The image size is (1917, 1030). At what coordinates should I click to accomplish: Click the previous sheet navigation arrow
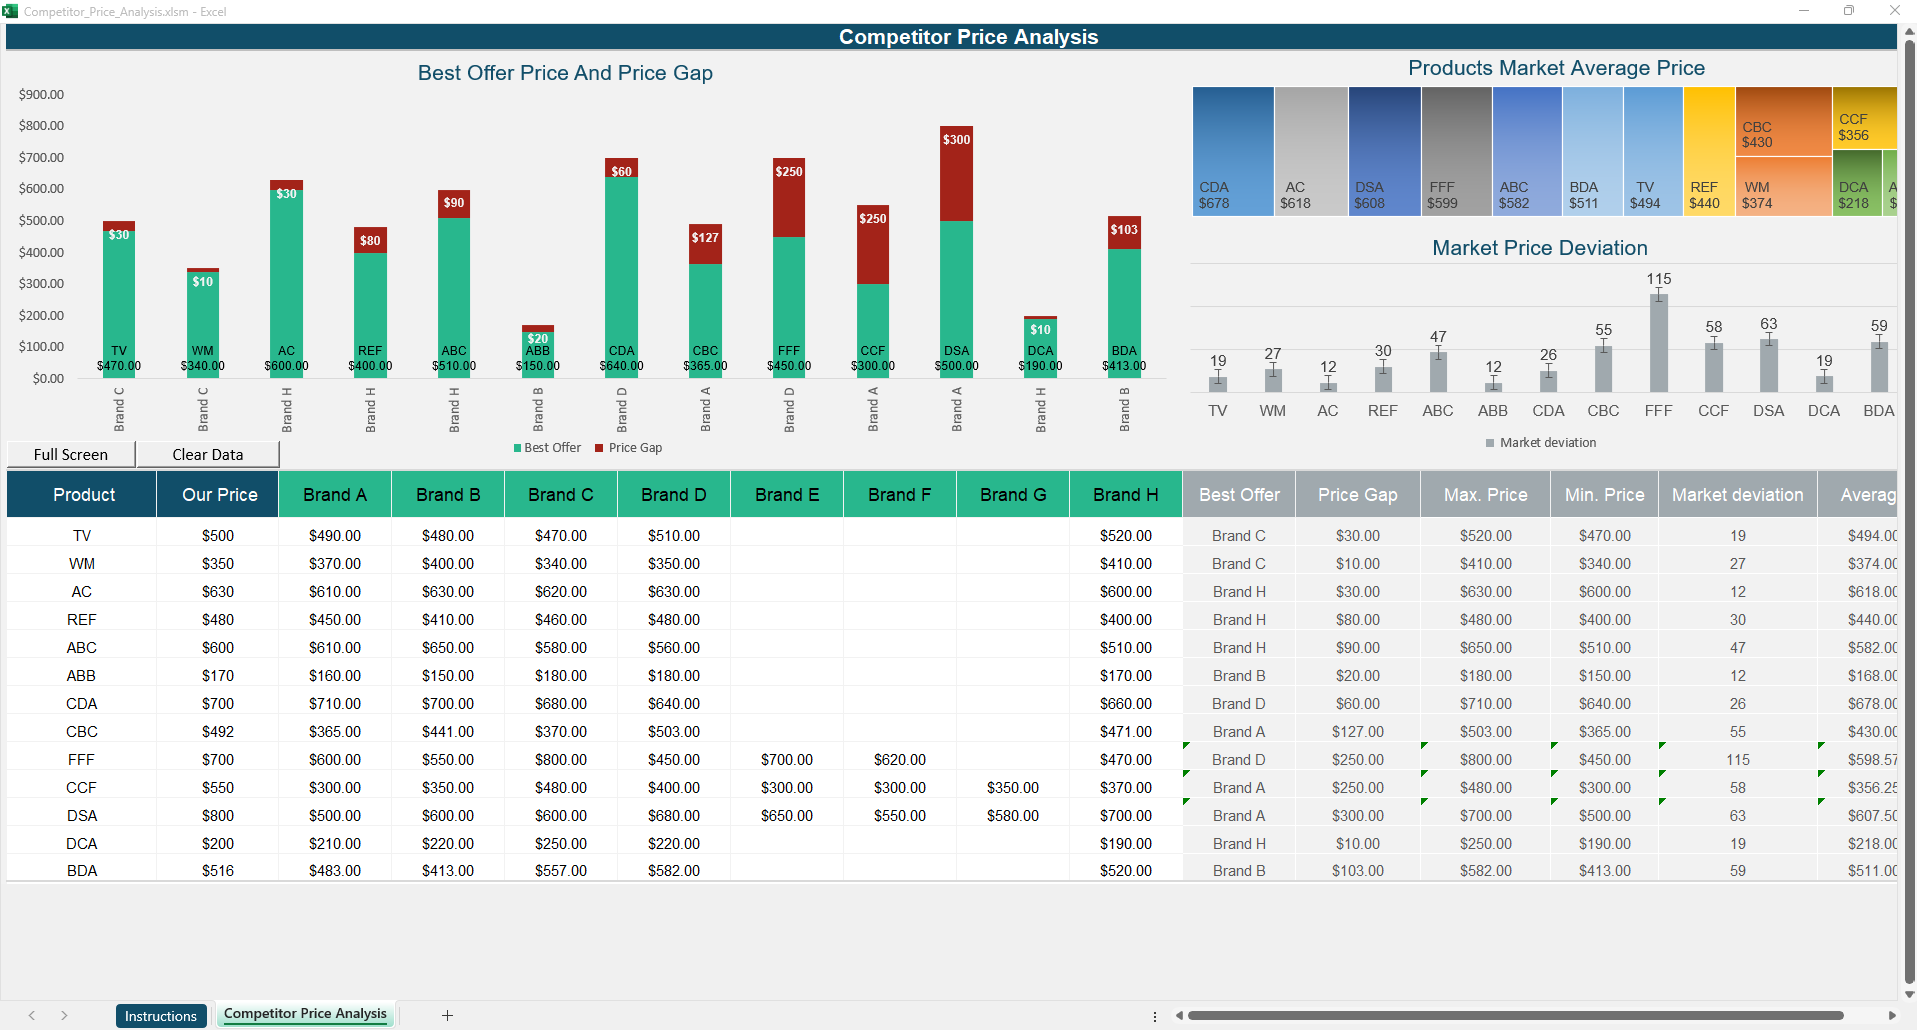(32, 1015)
